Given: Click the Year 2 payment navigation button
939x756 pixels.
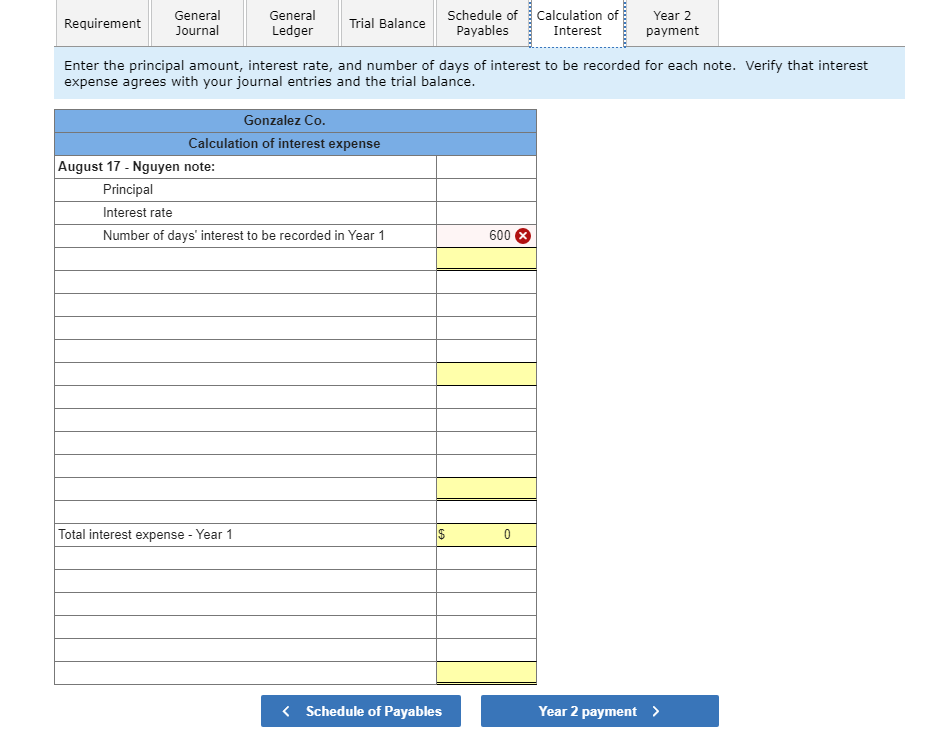Looking at the screenshot, I should [x=599, y=711].
